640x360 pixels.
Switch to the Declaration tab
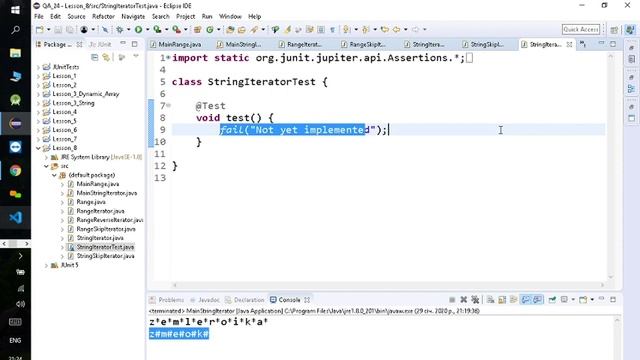(x=245, y=300)
